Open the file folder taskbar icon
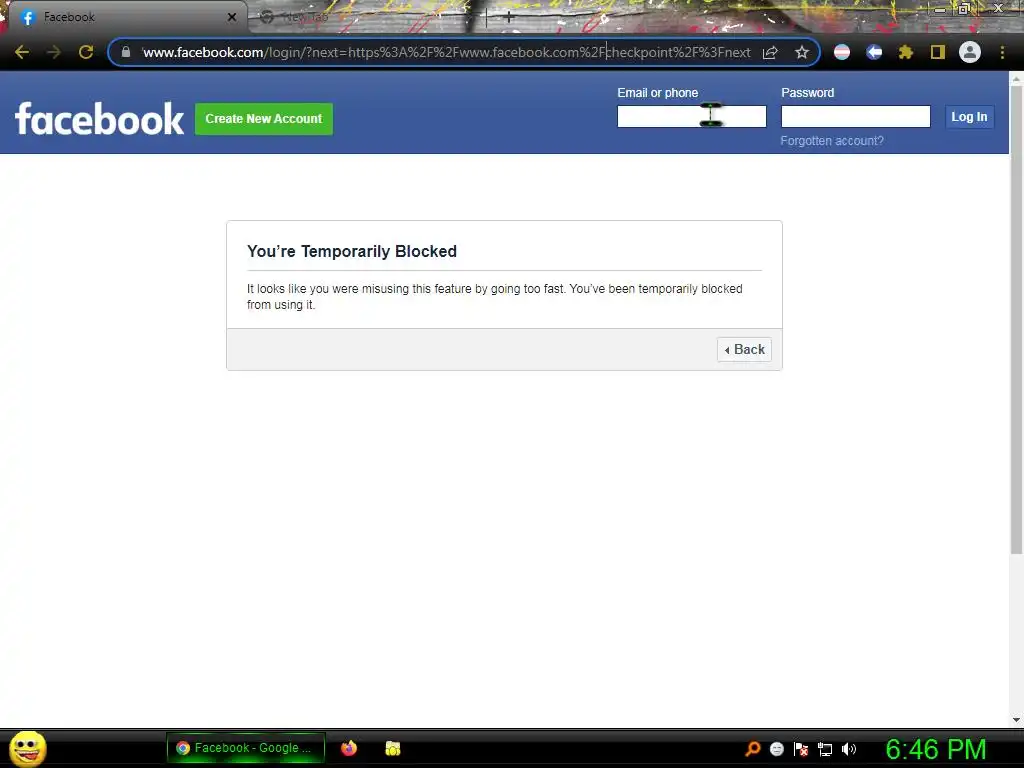Viewport: 1024px width, 768px height. click(392, 748)
